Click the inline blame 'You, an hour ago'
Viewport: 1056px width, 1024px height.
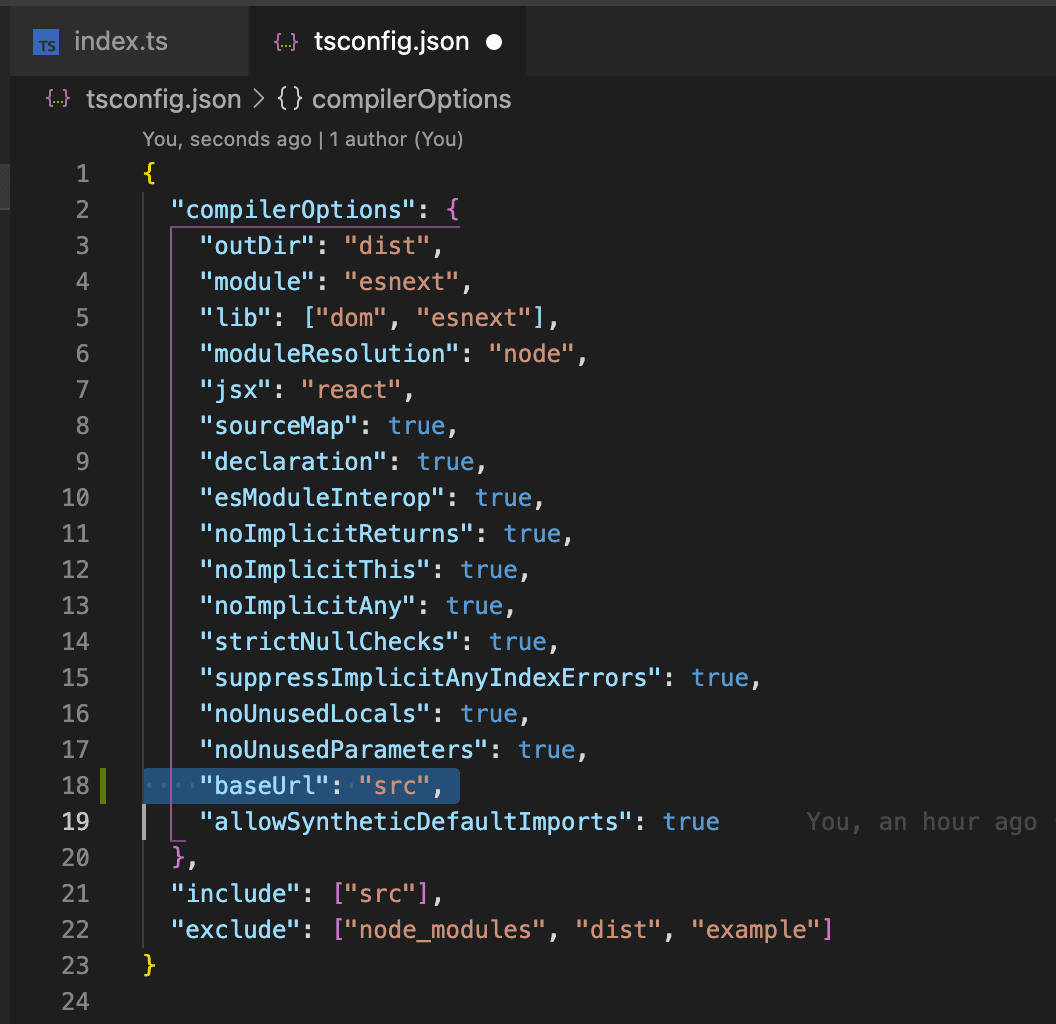(920, 822)
